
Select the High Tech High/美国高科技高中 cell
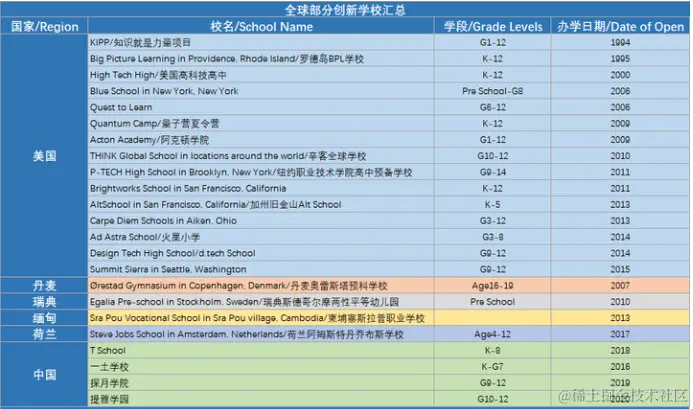pyautogui.click(x=261, y=75)
